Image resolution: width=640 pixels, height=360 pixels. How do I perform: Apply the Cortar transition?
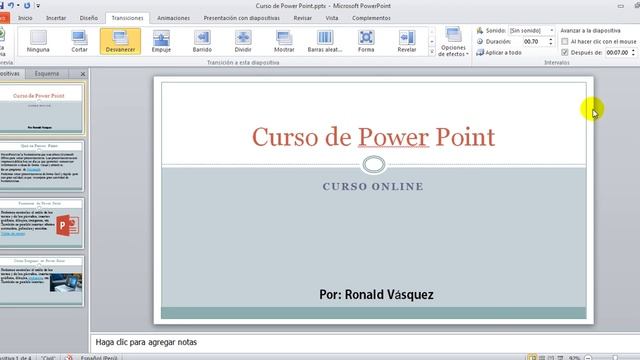click(x=79, y=41)
